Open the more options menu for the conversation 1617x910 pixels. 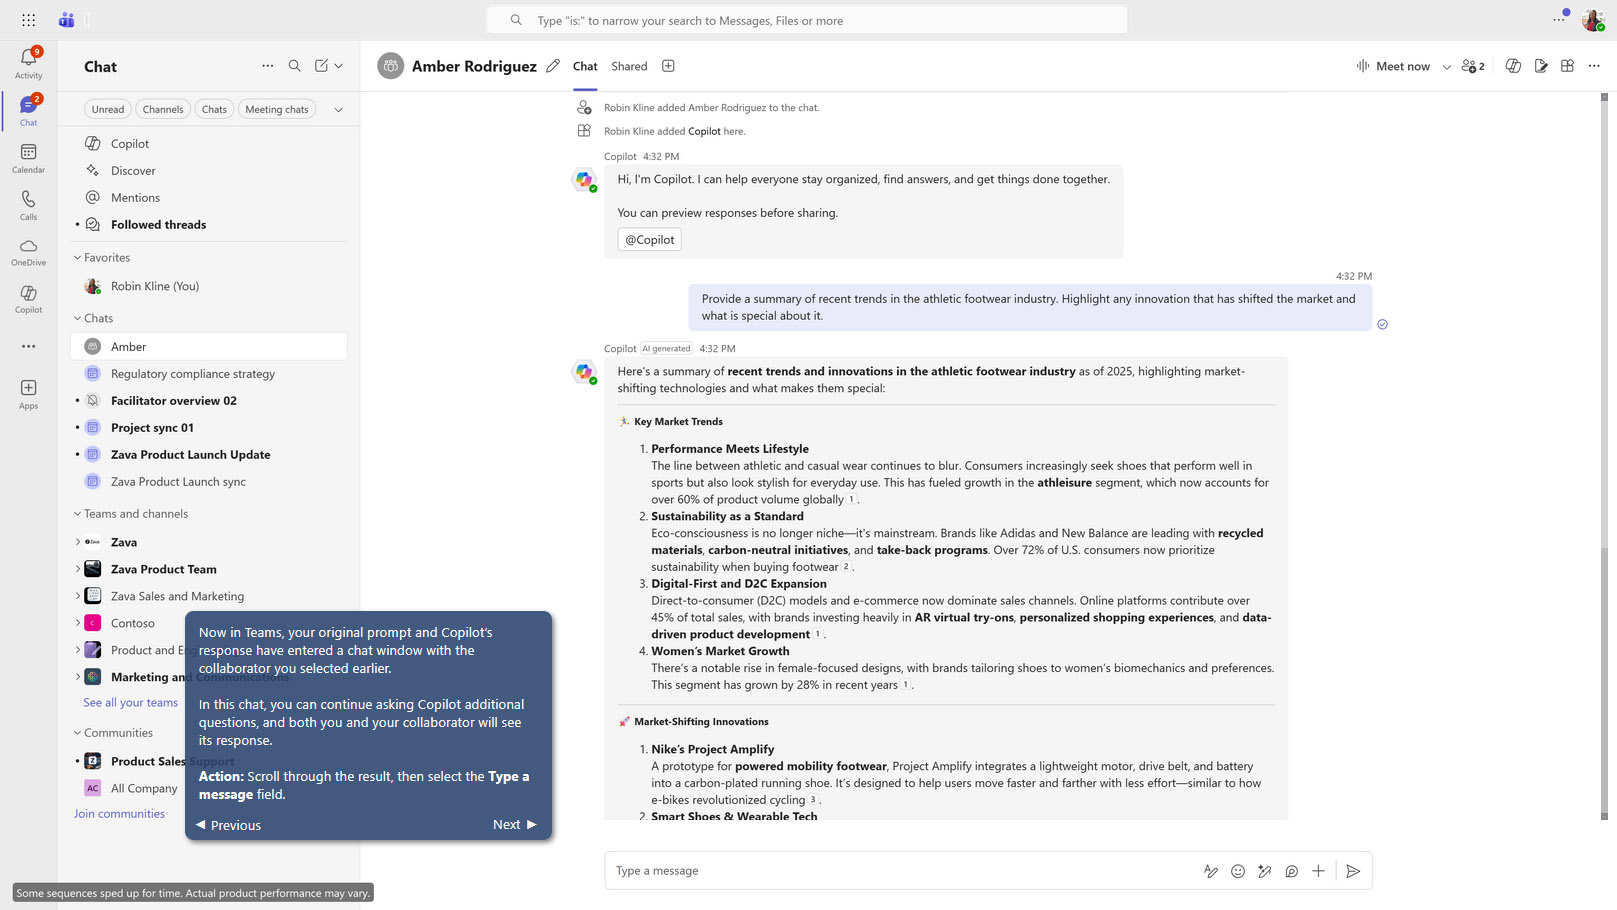coord(1594,66)
